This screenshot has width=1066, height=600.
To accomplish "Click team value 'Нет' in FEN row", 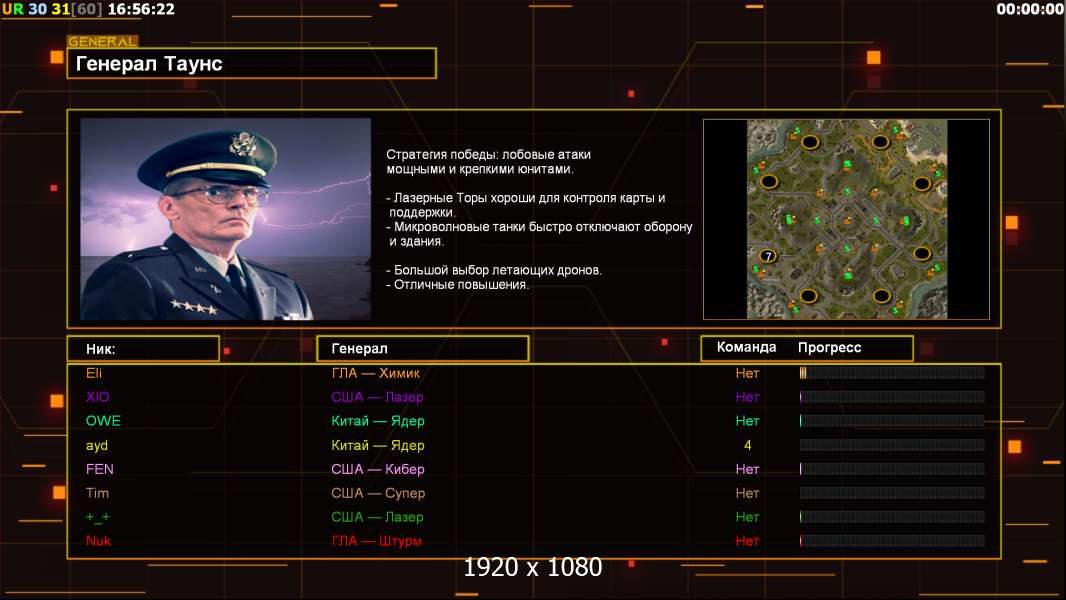I will pyautogui.click(x=747, y=469).
